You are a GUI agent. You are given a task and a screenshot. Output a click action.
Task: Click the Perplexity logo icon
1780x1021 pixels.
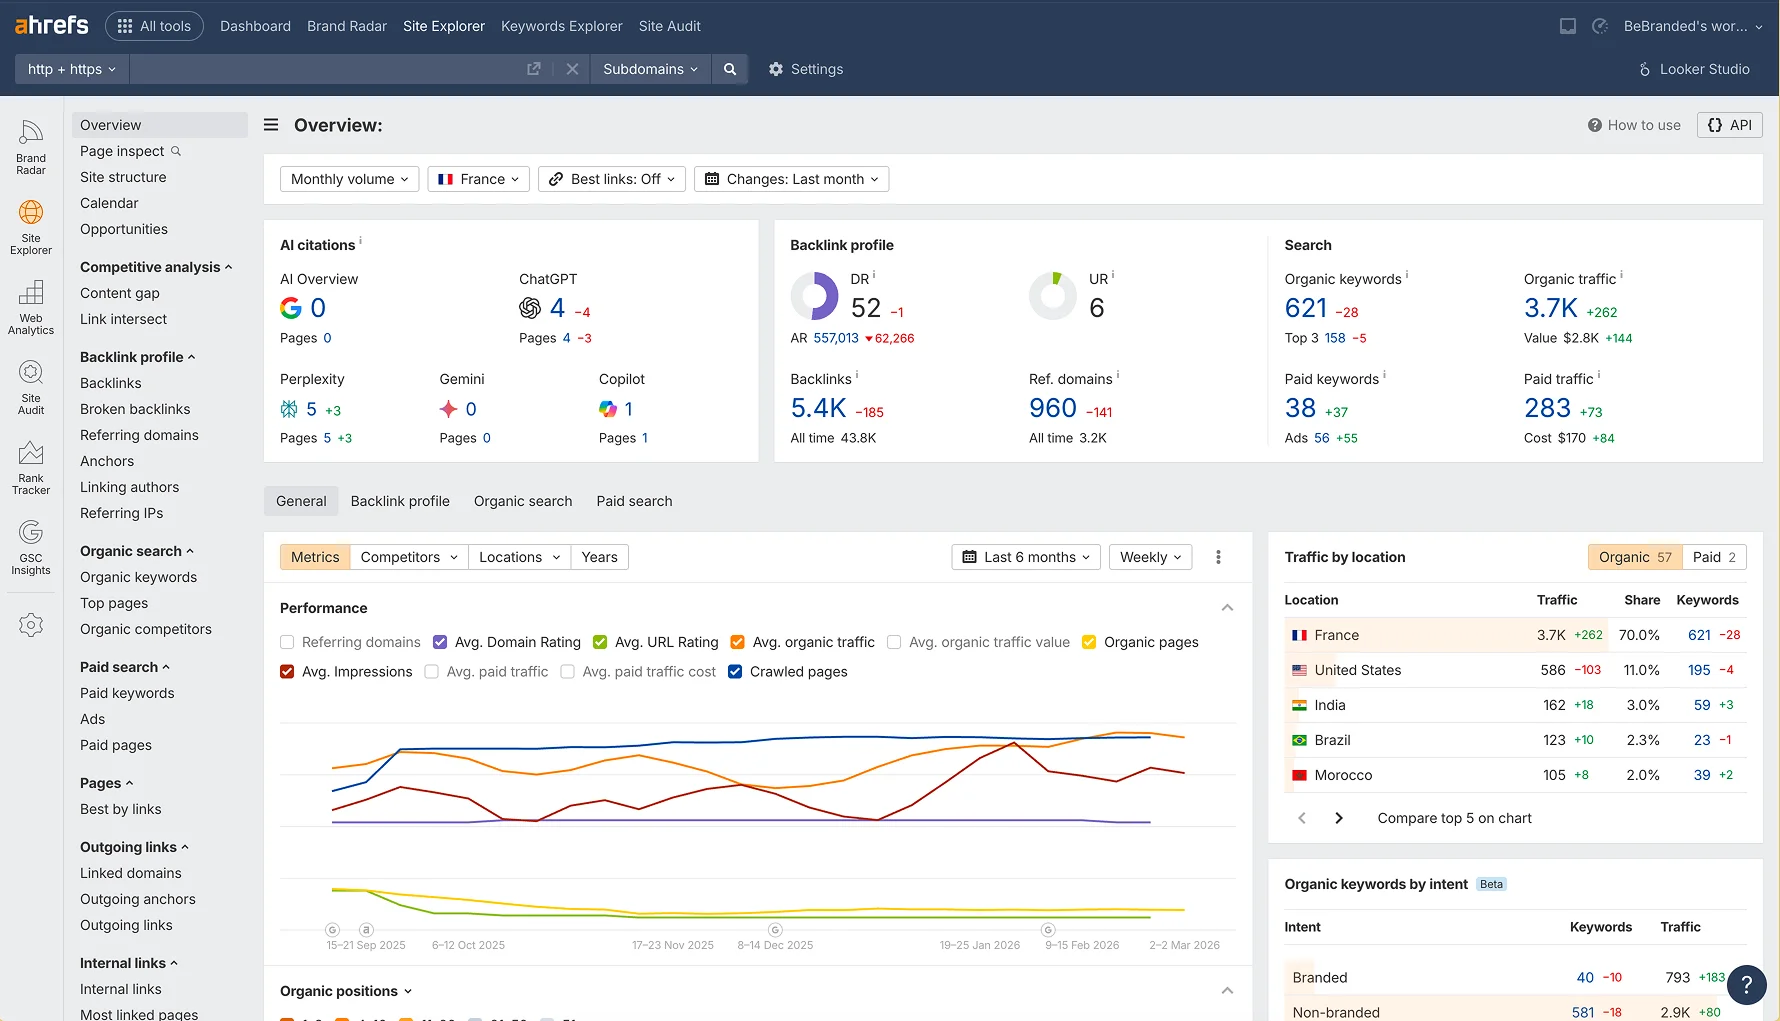tap(289, 409)
